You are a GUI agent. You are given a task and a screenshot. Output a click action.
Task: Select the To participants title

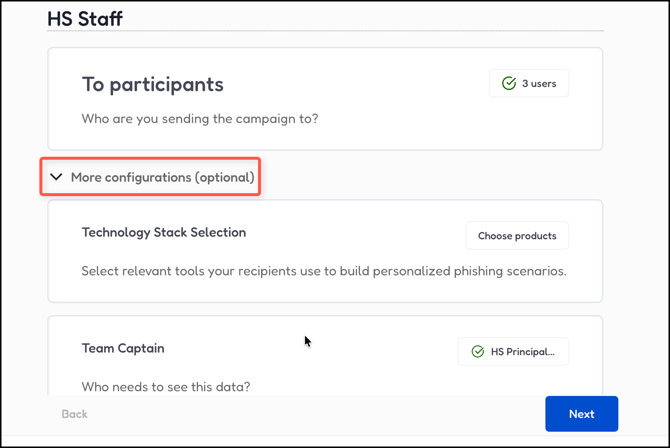click(152, 85)
